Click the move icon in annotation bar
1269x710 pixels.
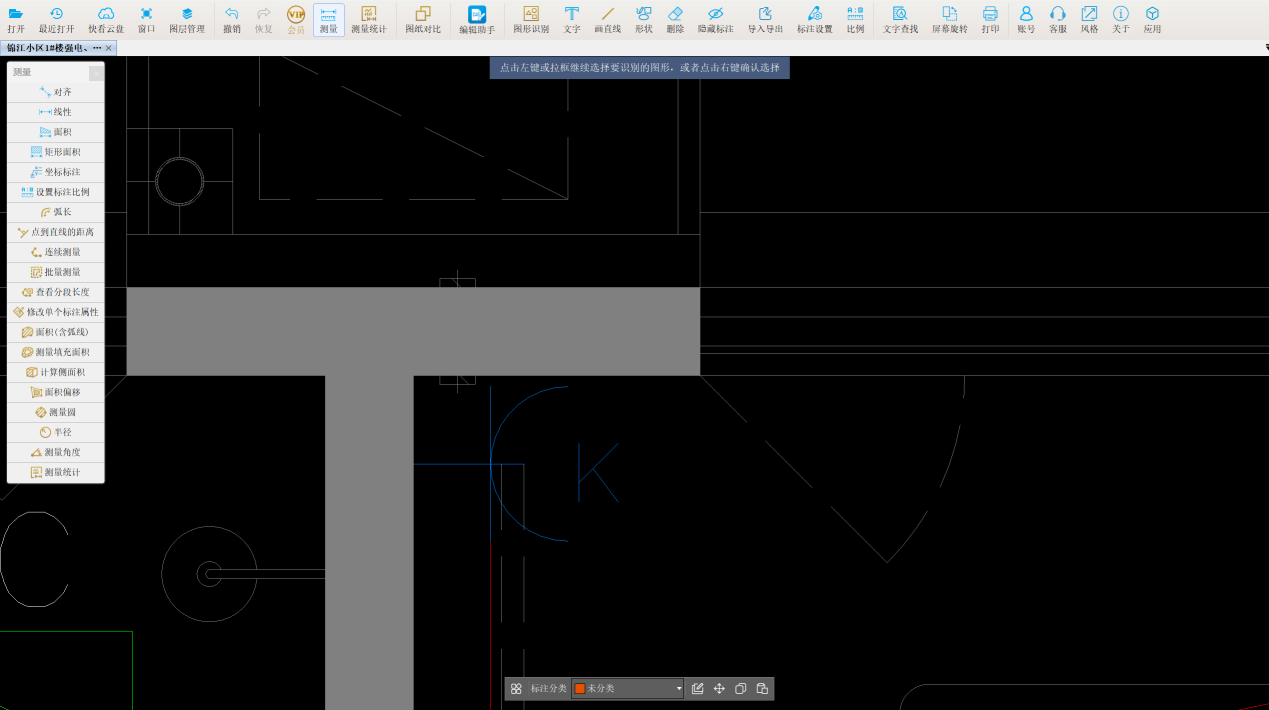(719, 689)
